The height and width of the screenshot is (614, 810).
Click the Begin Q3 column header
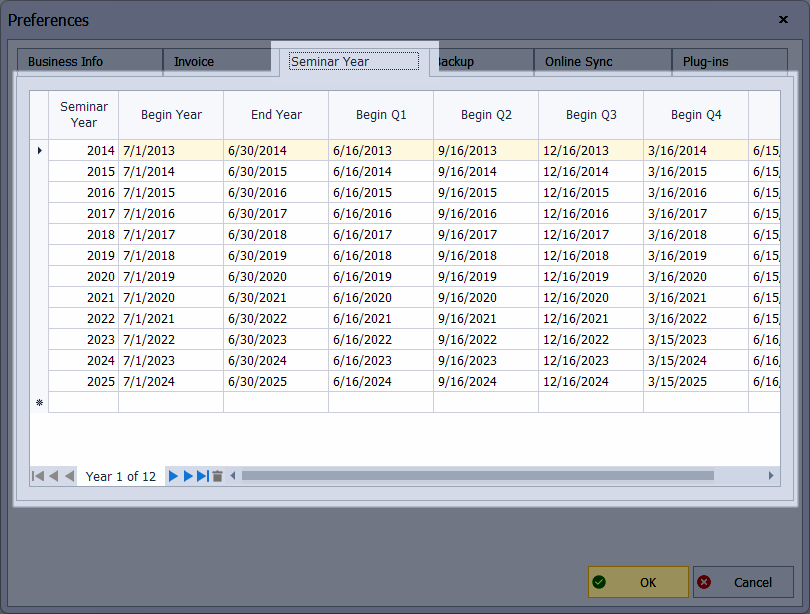coord(591,115)
